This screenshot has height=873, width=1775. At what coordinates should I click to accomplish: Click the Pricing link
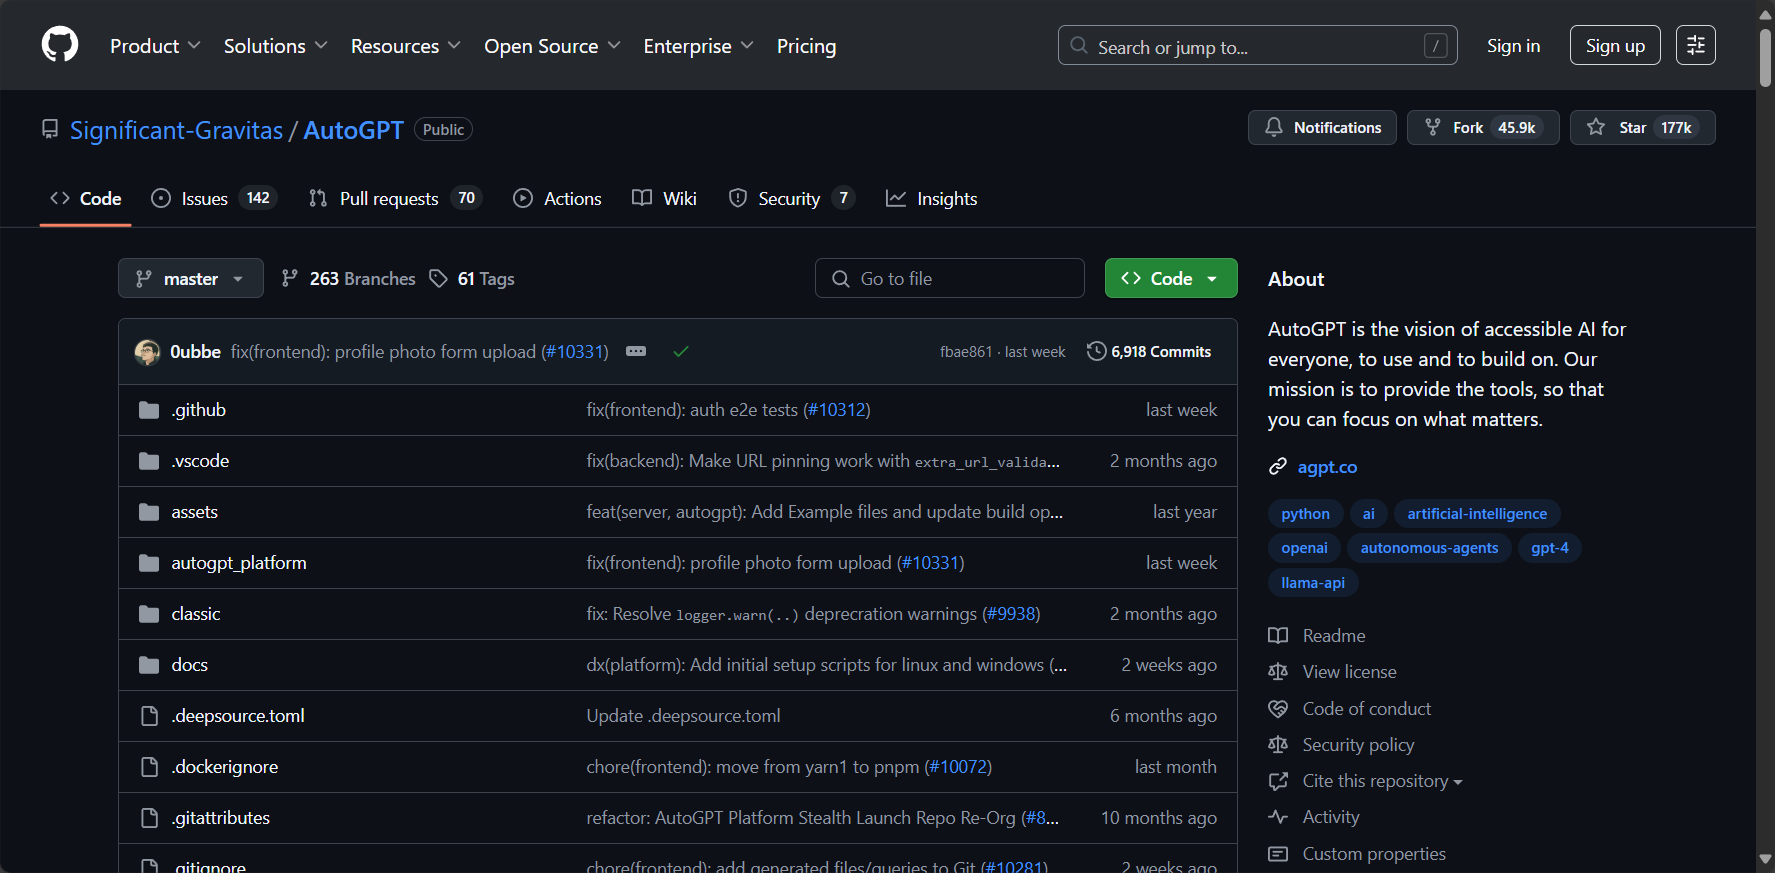coord(806,46)
